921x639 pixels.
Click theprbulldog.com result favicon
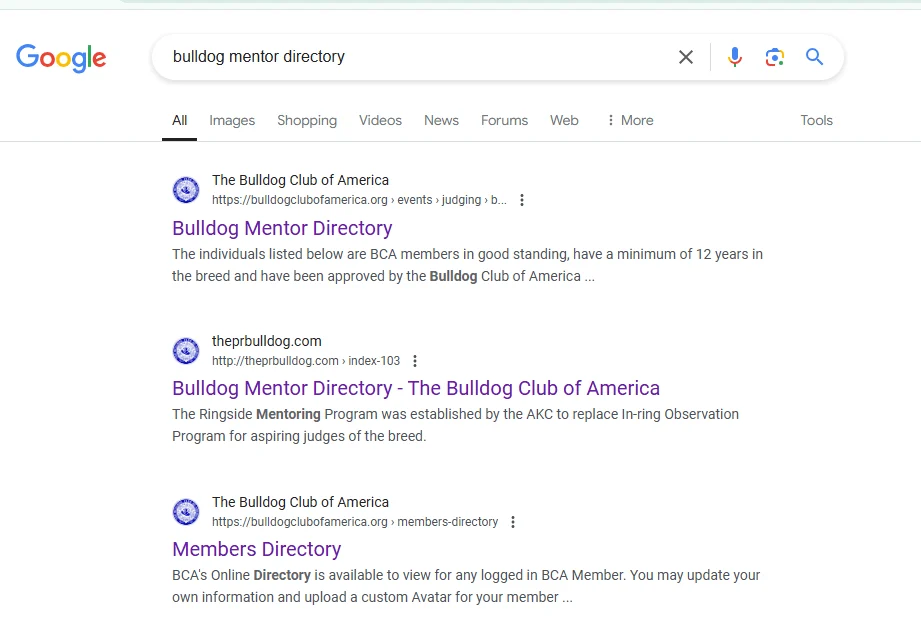(x=186, y=351)
